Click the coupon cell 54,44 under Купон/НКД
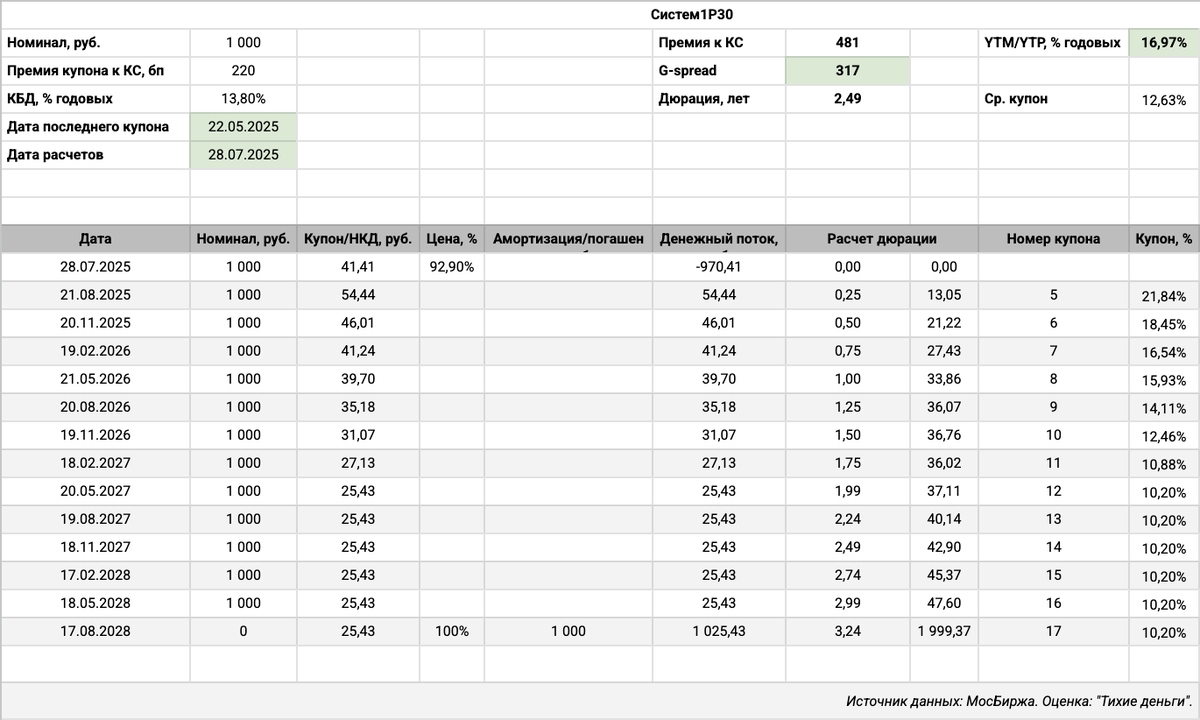This screenshot has height=720, width=1200. (x=358, y=295)
